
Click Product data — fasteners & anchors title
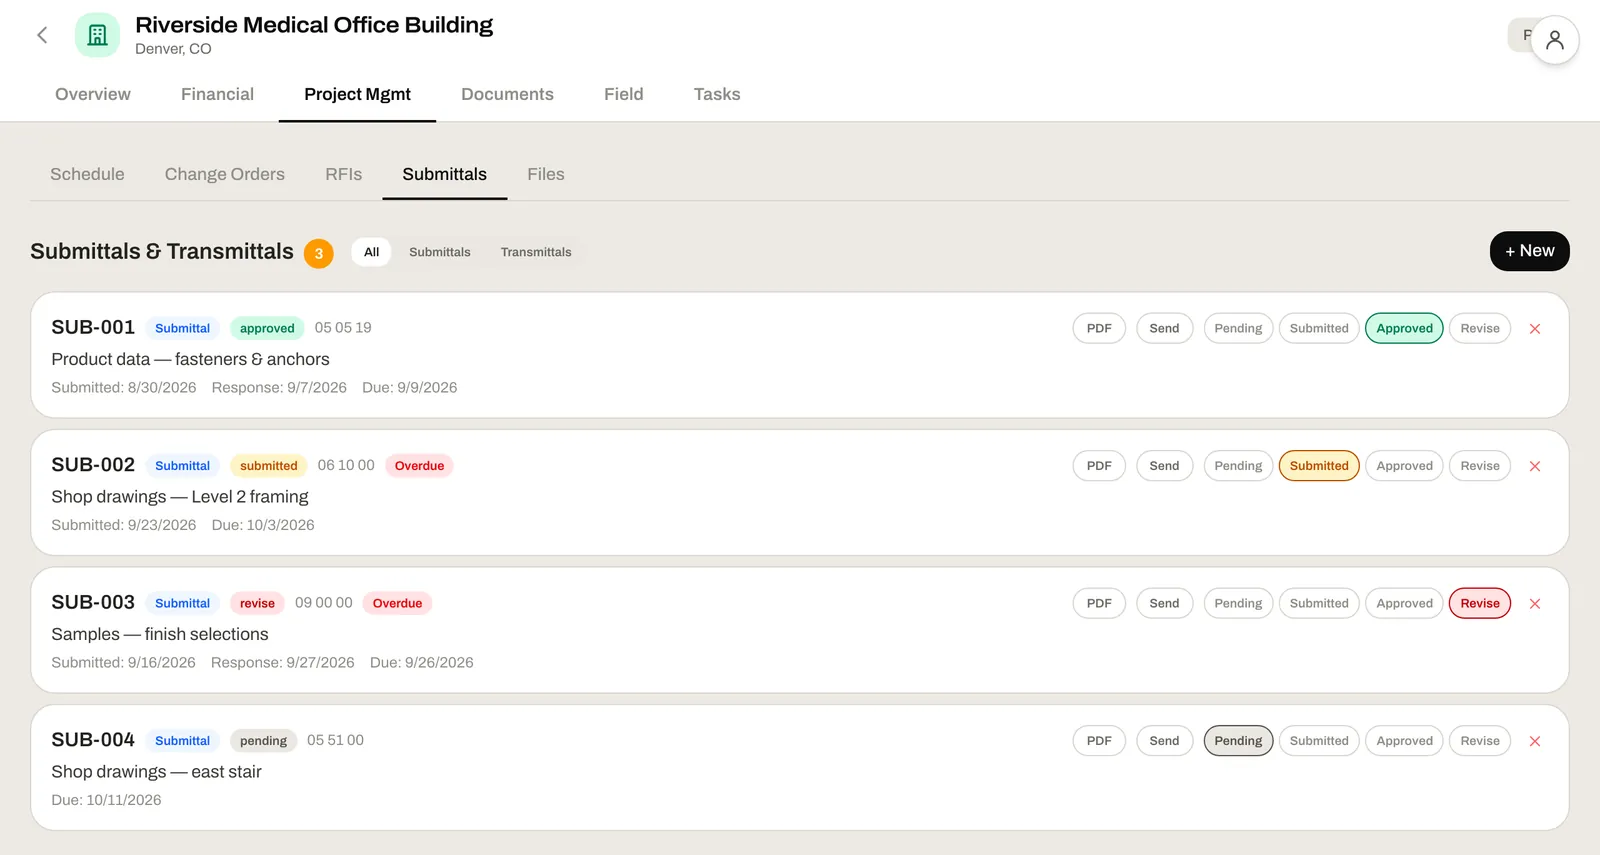tap(190, 359)
